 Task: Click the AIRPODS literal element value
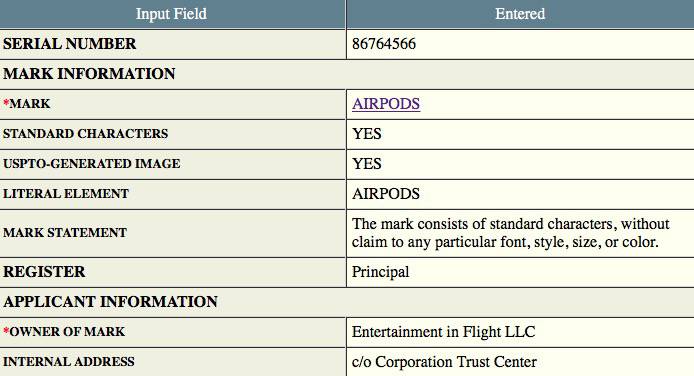click(386, 194)
